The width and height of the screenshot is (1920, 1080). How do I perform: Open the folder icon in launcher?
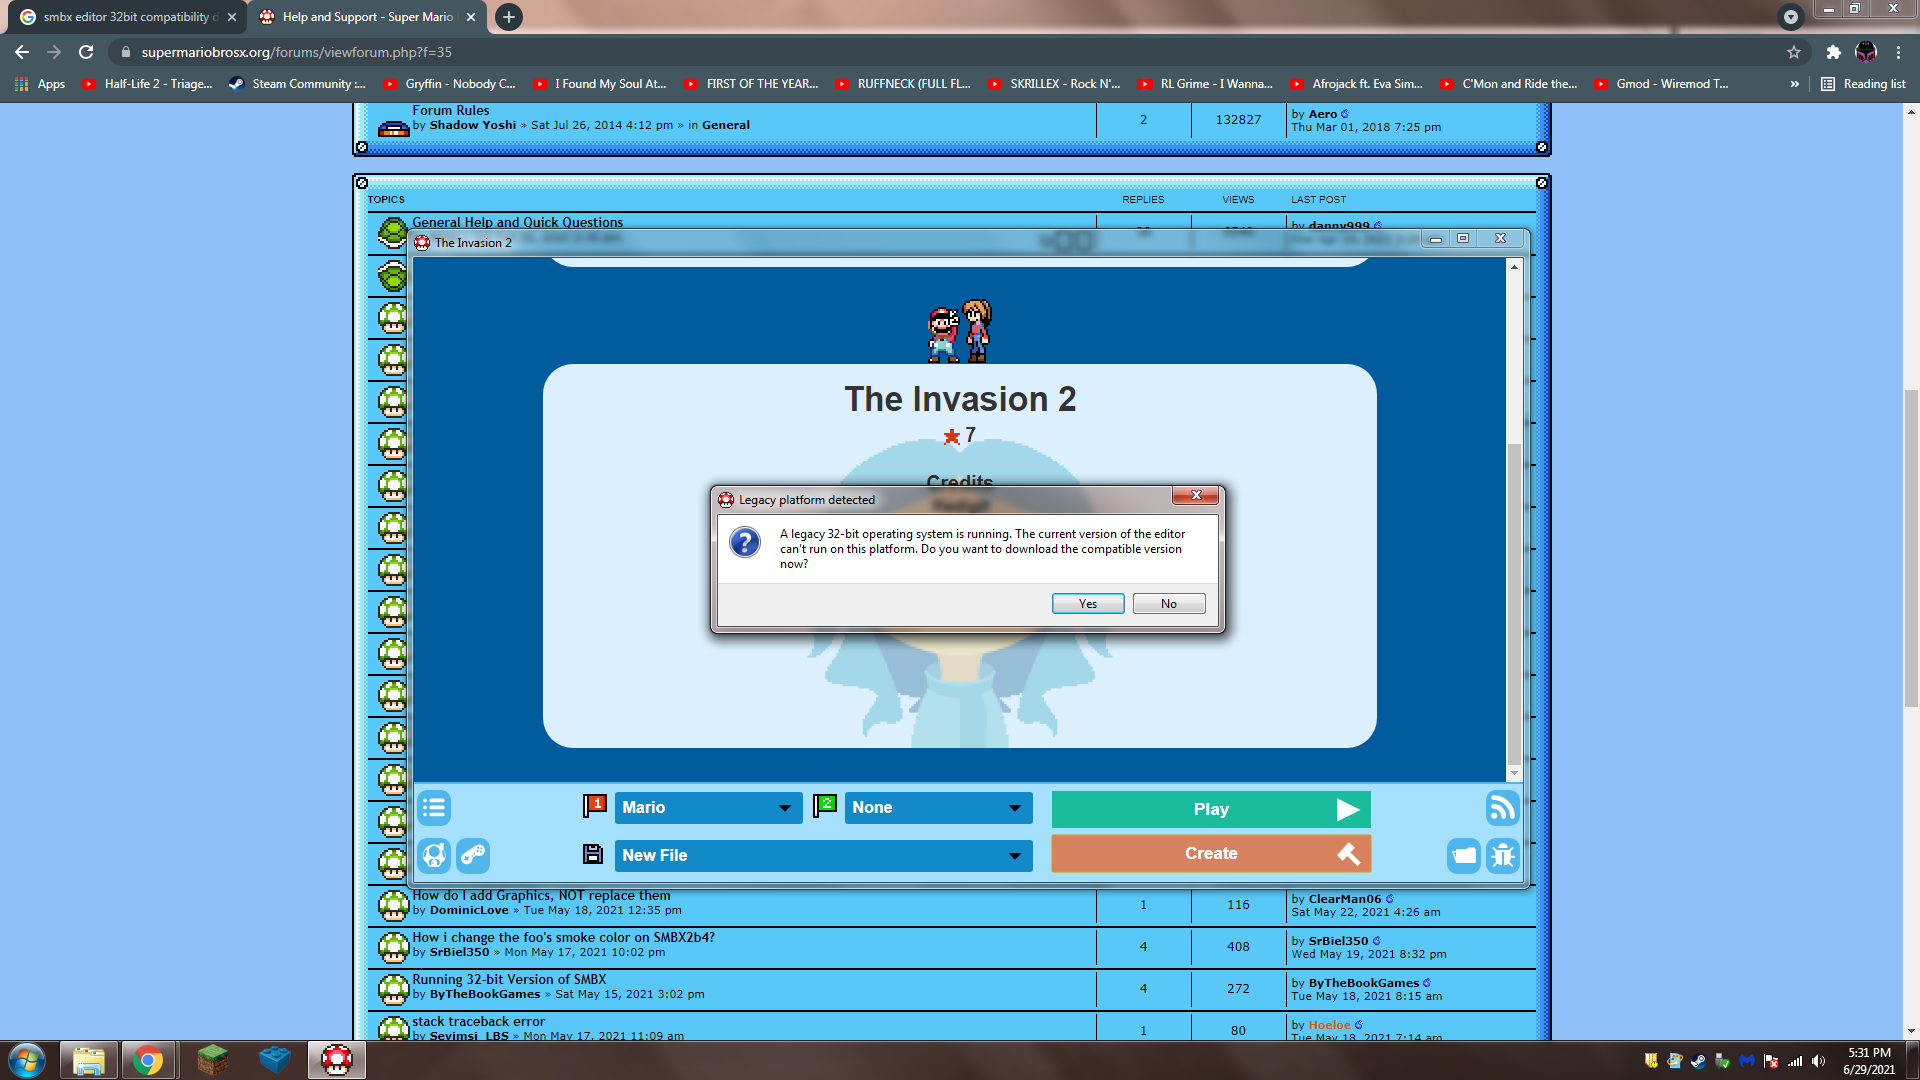(1463, 856)
